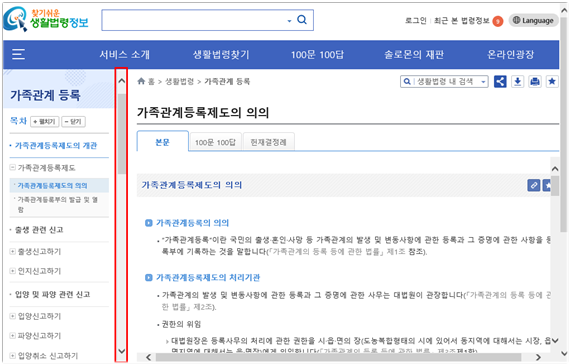Click 가족관계등록의 의의 subsection bullet icon

click(148, 223)
